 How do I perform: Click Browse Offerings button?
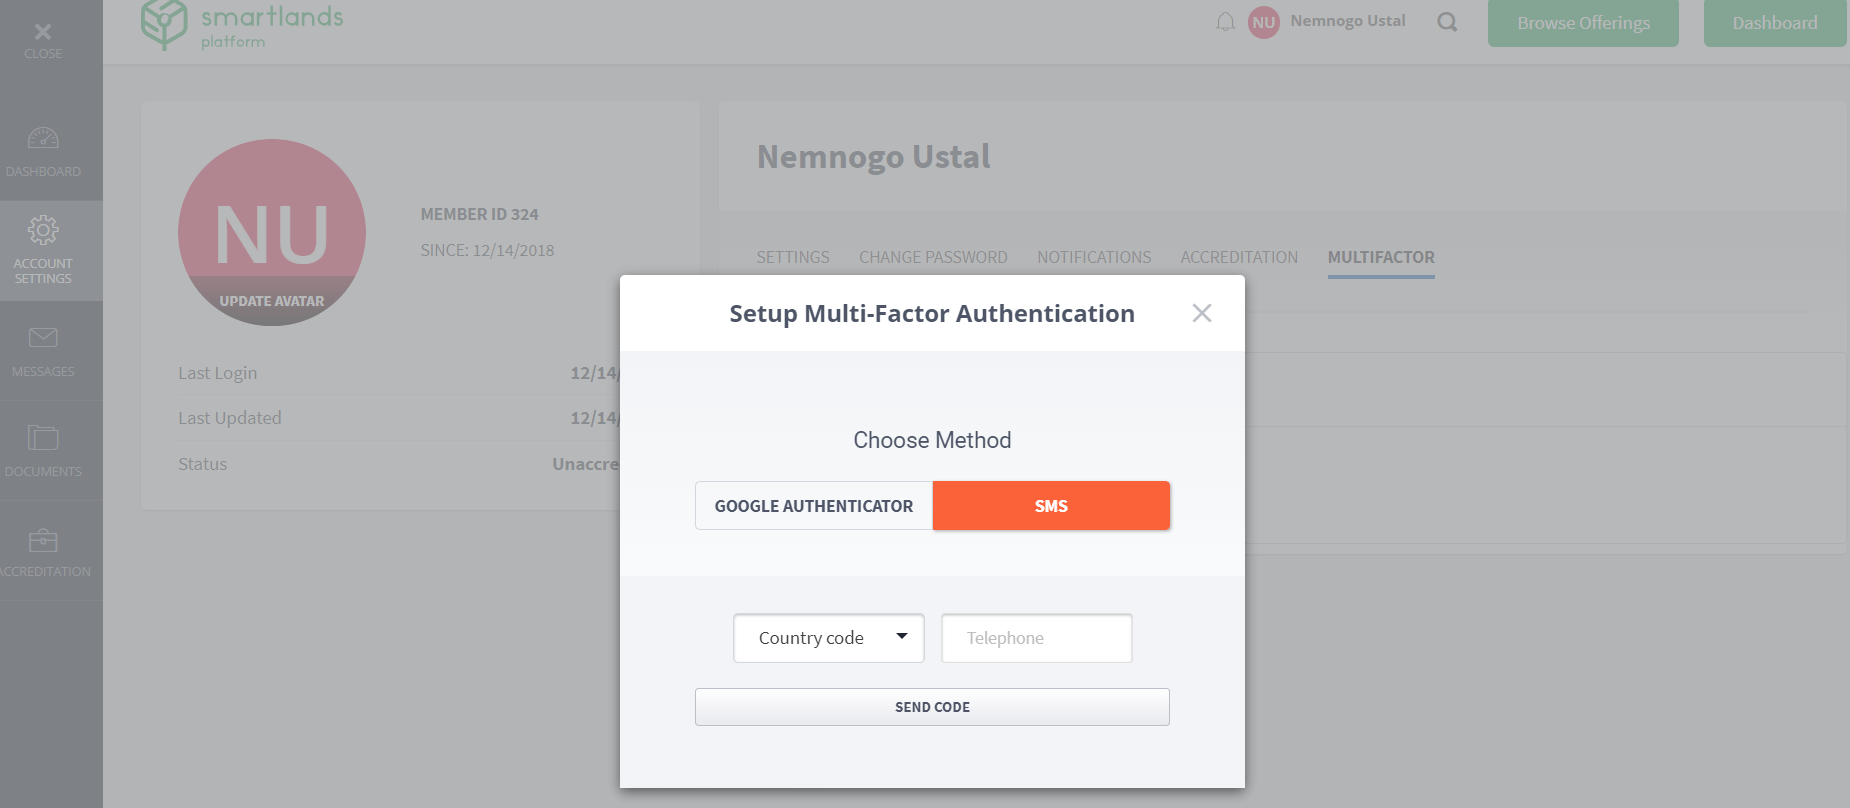(x=1583, y=23)
